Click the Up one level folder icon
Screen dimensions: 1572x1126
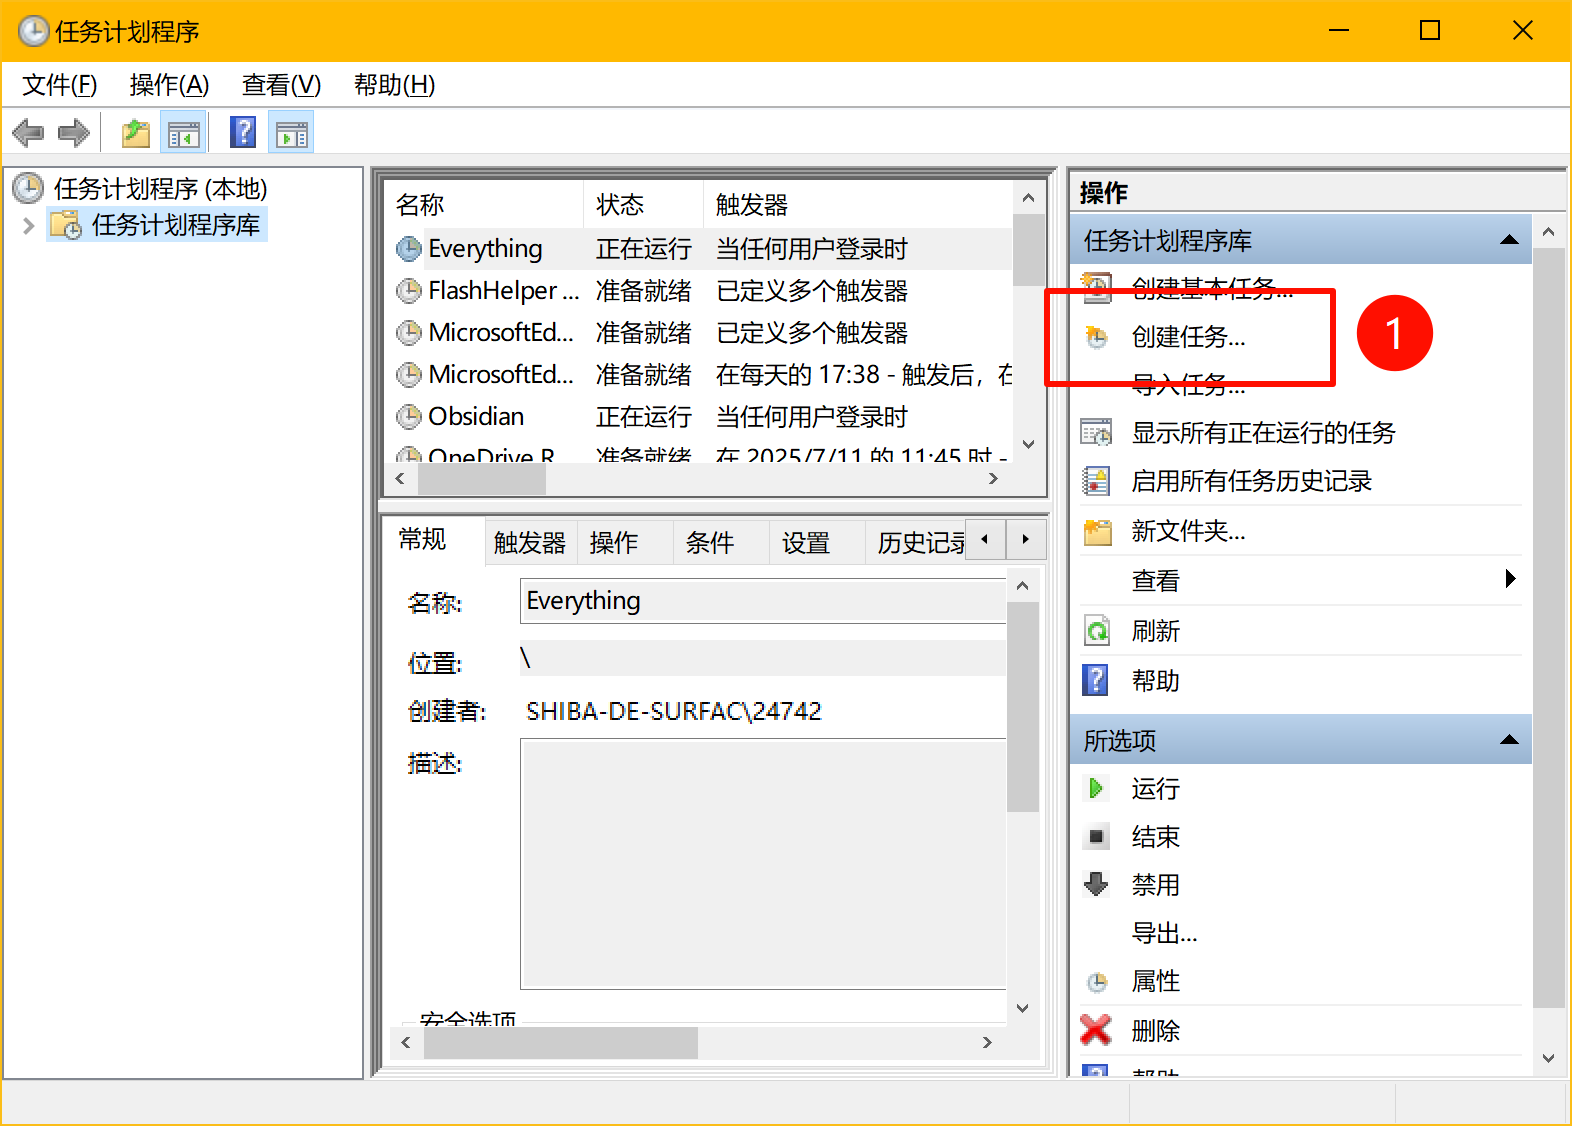click(x=135, y=133)
